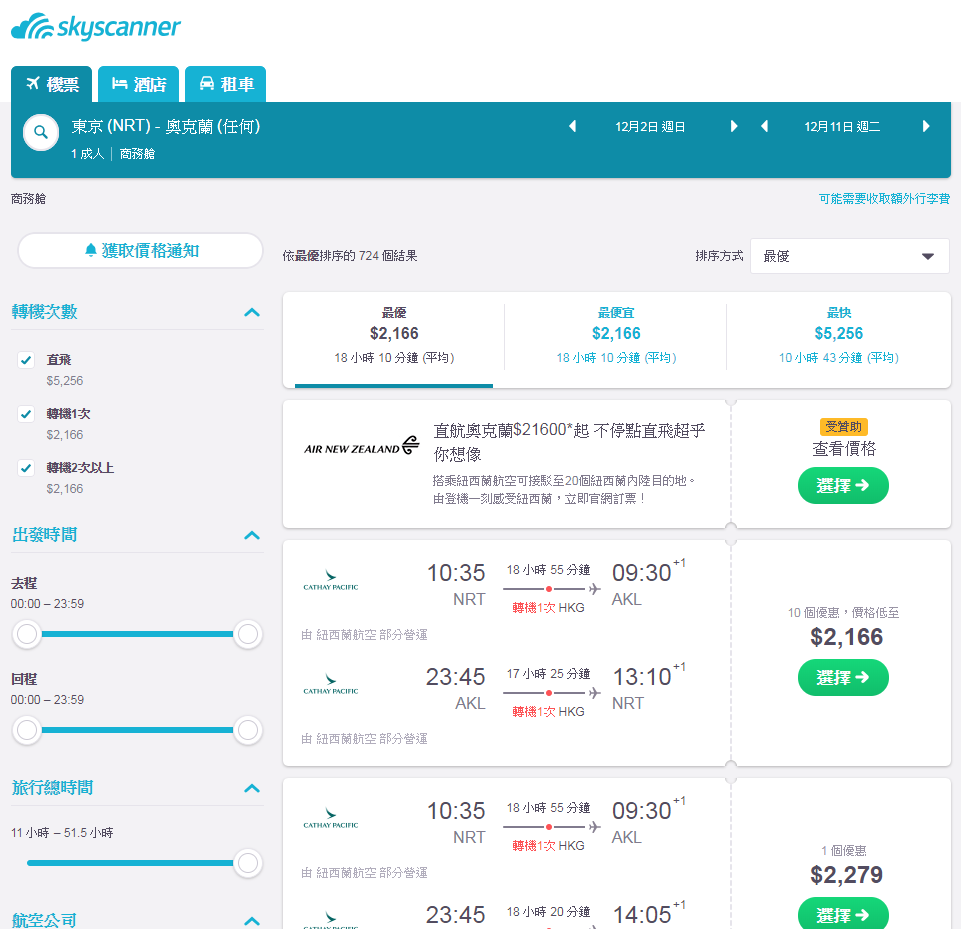Click the 受贊助 sponsored badge
Screen dimensions: 961x929
coord(843,427)
